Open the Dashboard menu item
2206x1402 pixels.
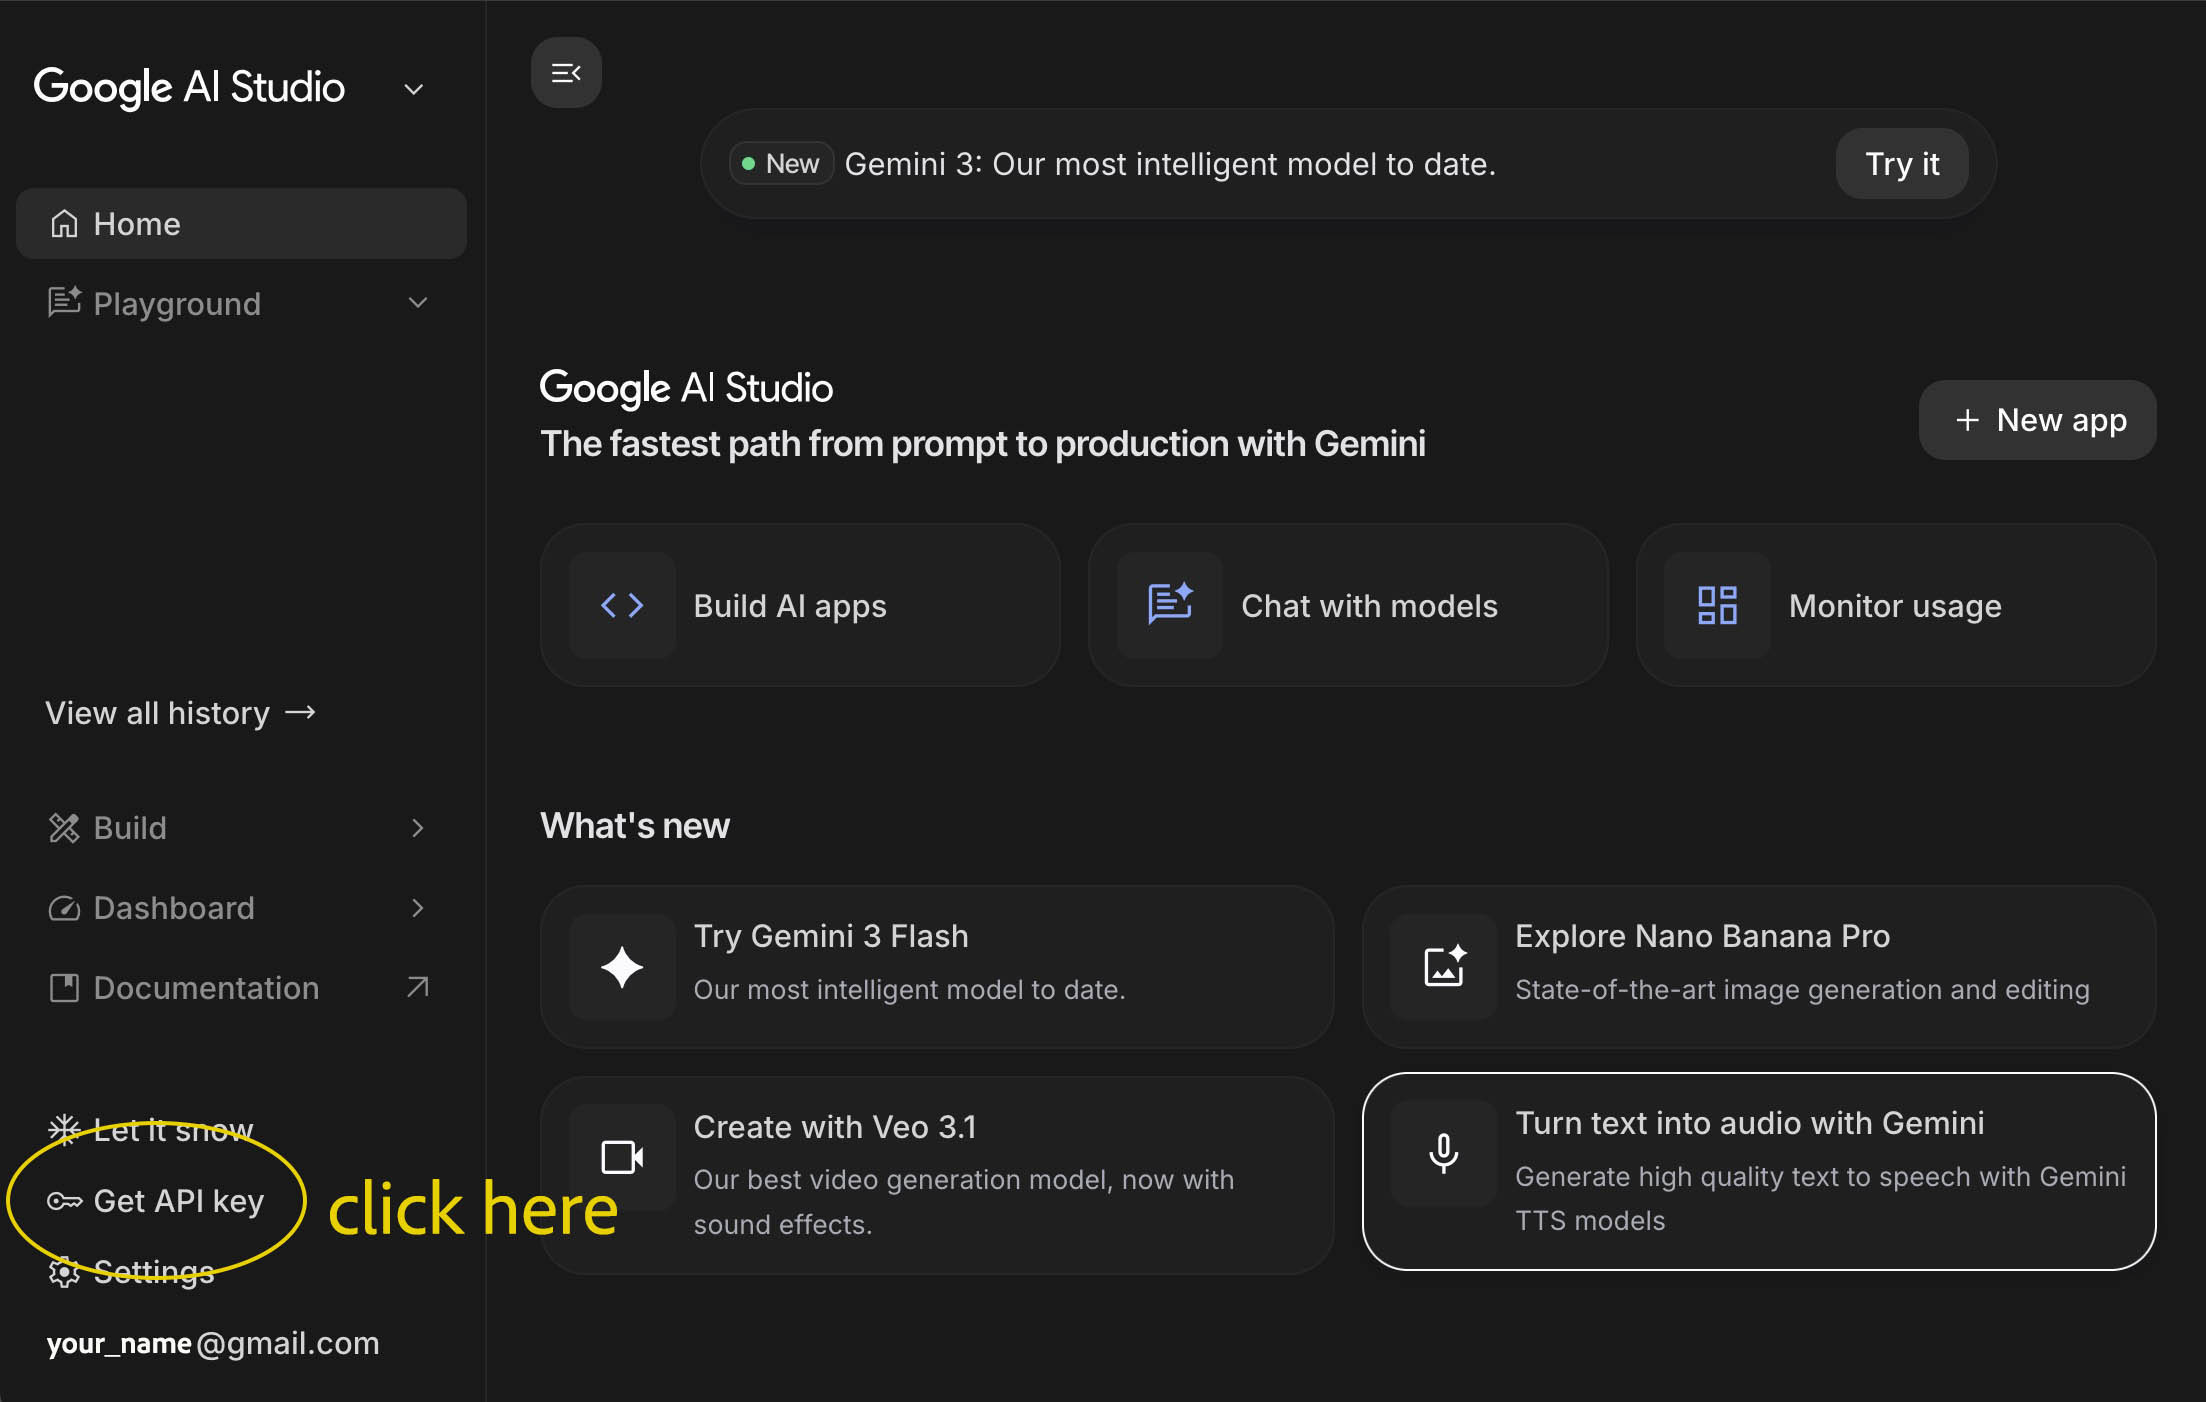point(241,908)
